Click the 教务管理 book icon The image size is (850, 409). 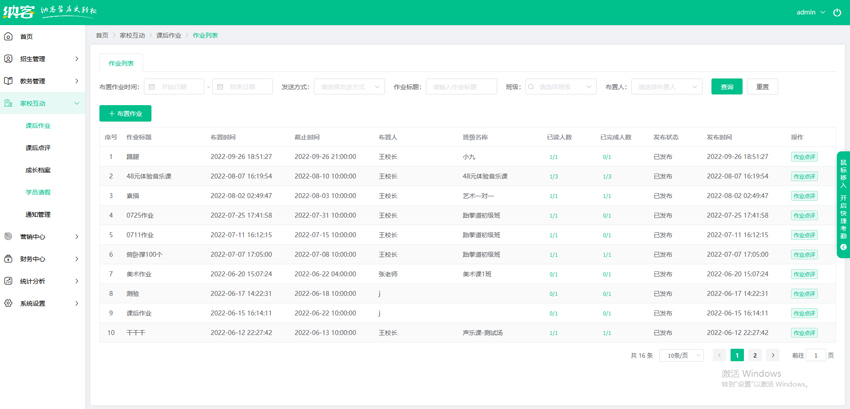(8, 81)
